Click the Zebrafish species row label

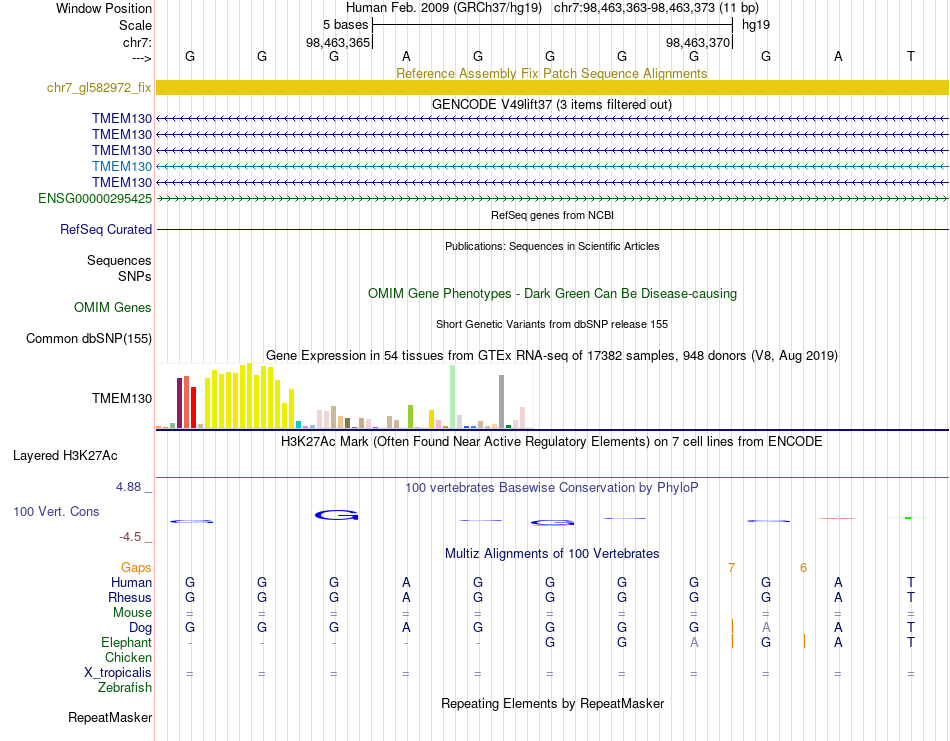125,688
